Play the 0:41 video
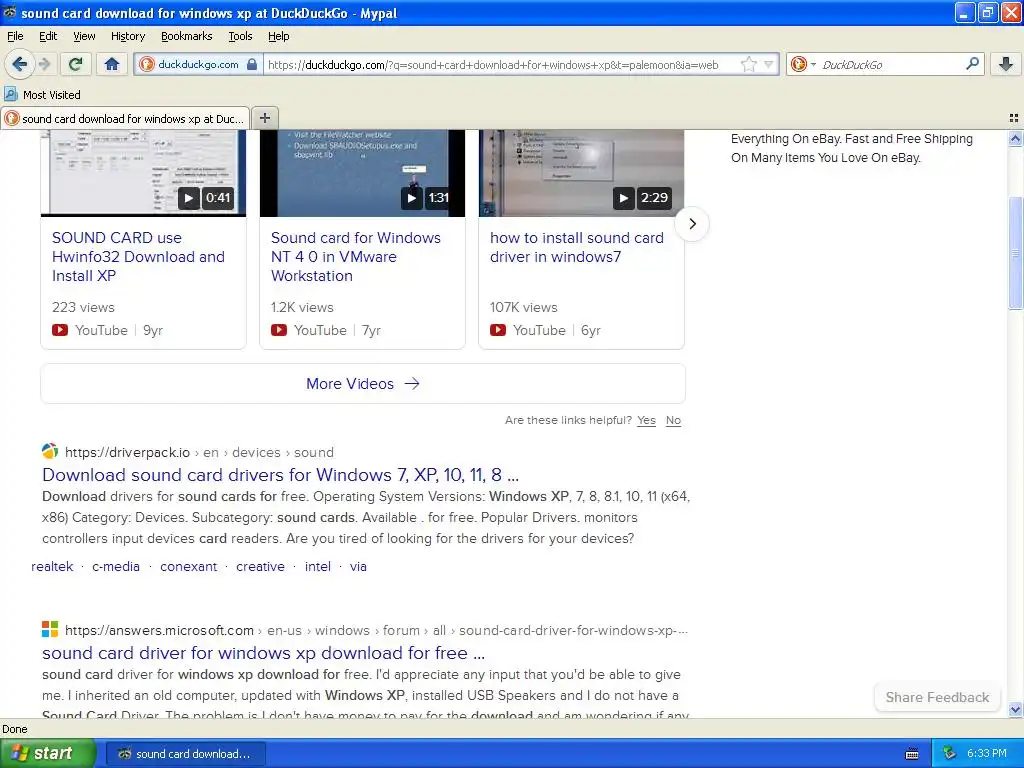The width and height of the screenshot is (1024, 768). (x=189, y=198)
